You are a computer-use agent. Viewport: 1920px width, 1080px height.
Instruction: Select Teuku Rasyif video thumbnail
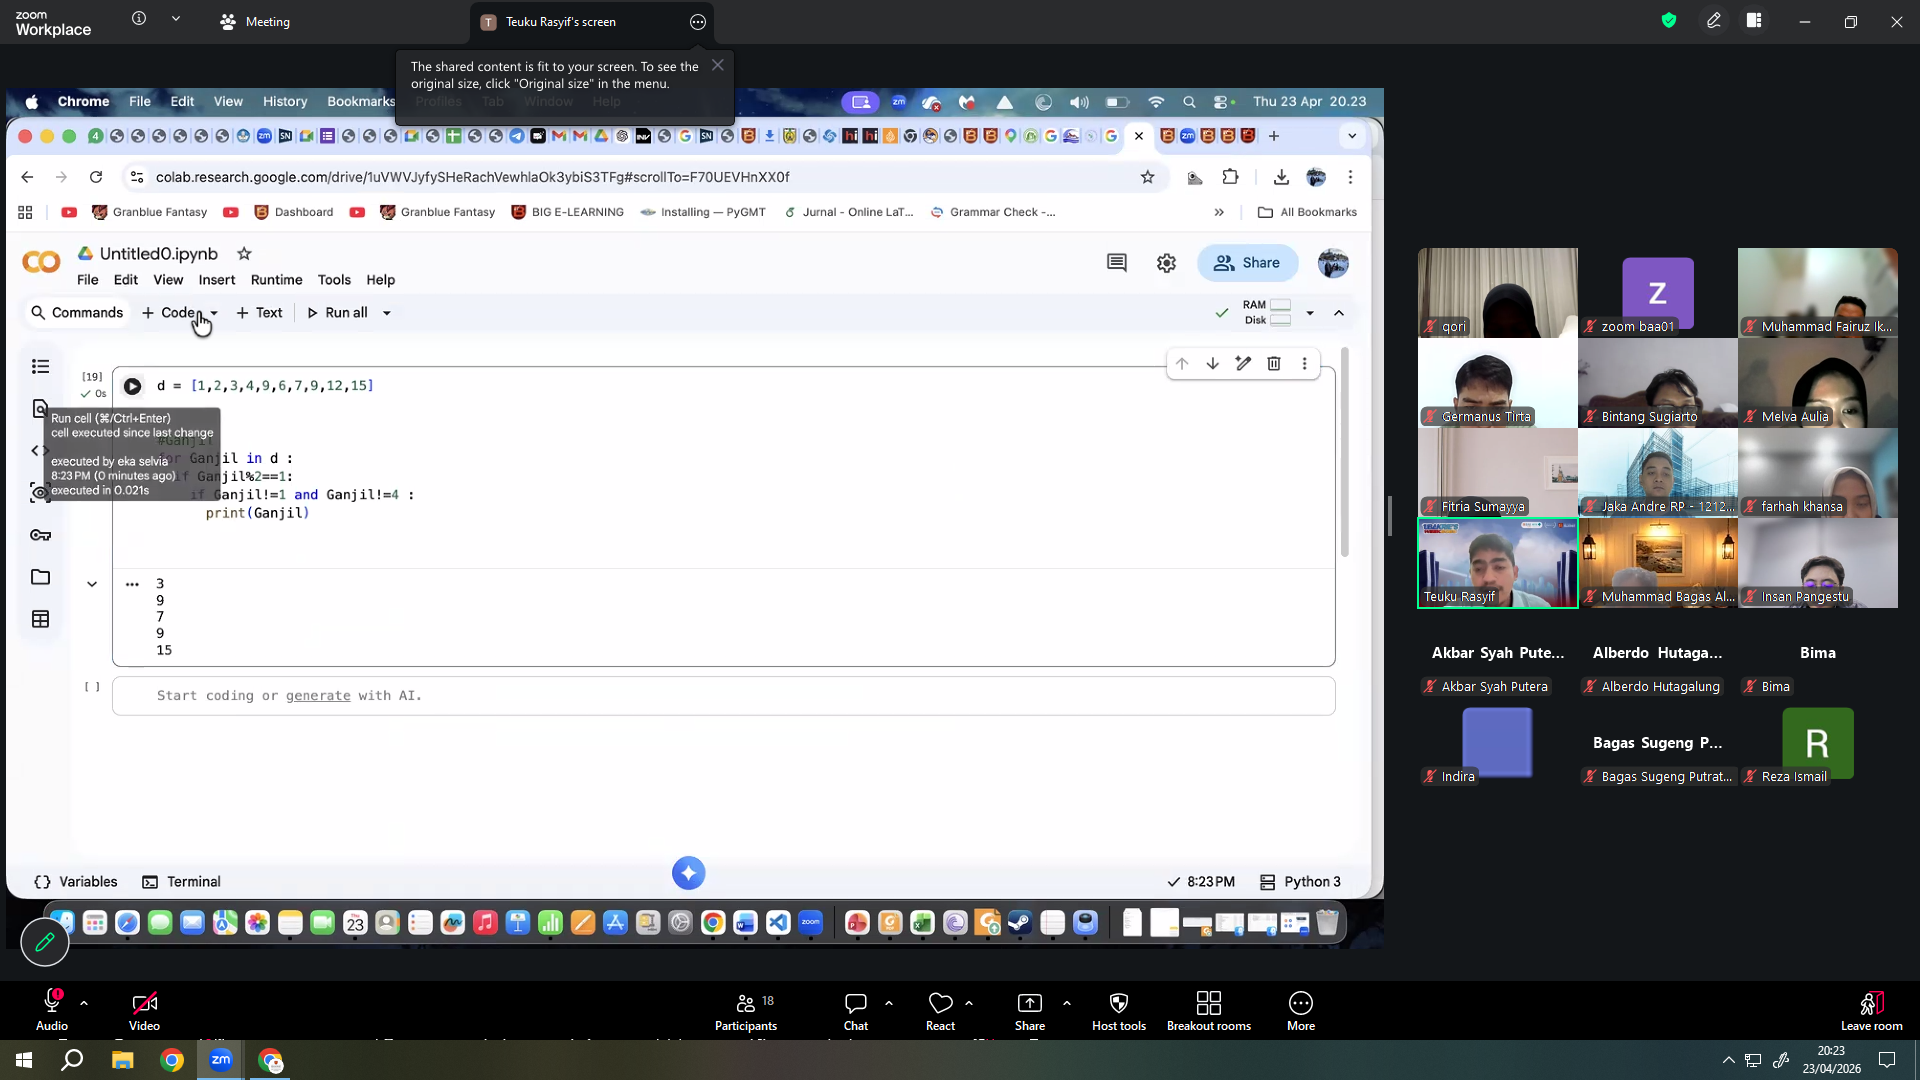pyautogui.click(x=1498, y=563)
